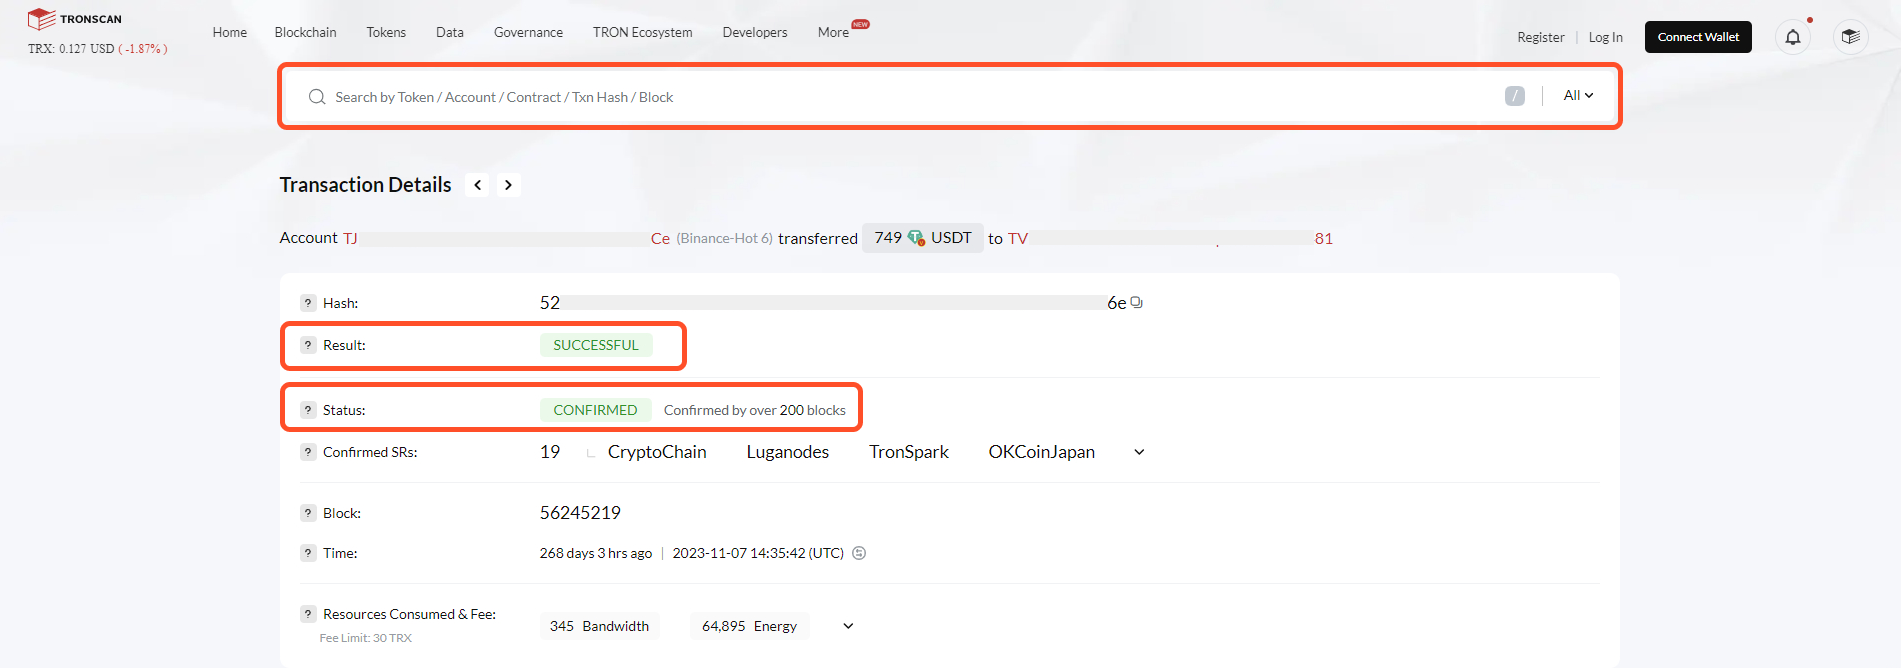1901x668 pixels.
Task: Click the help icon next to Status
Action: 308,410
